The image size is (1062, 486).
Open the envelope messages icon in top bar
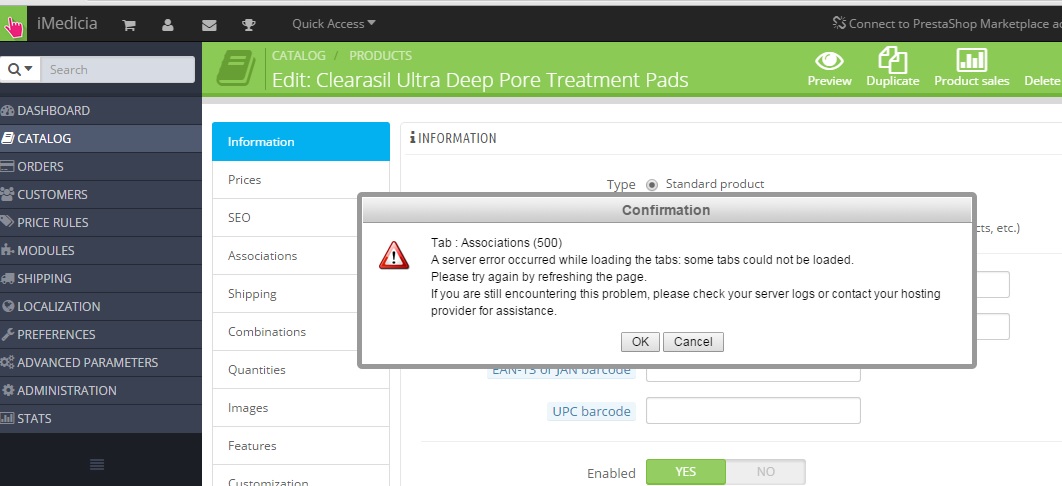[209, 25]
